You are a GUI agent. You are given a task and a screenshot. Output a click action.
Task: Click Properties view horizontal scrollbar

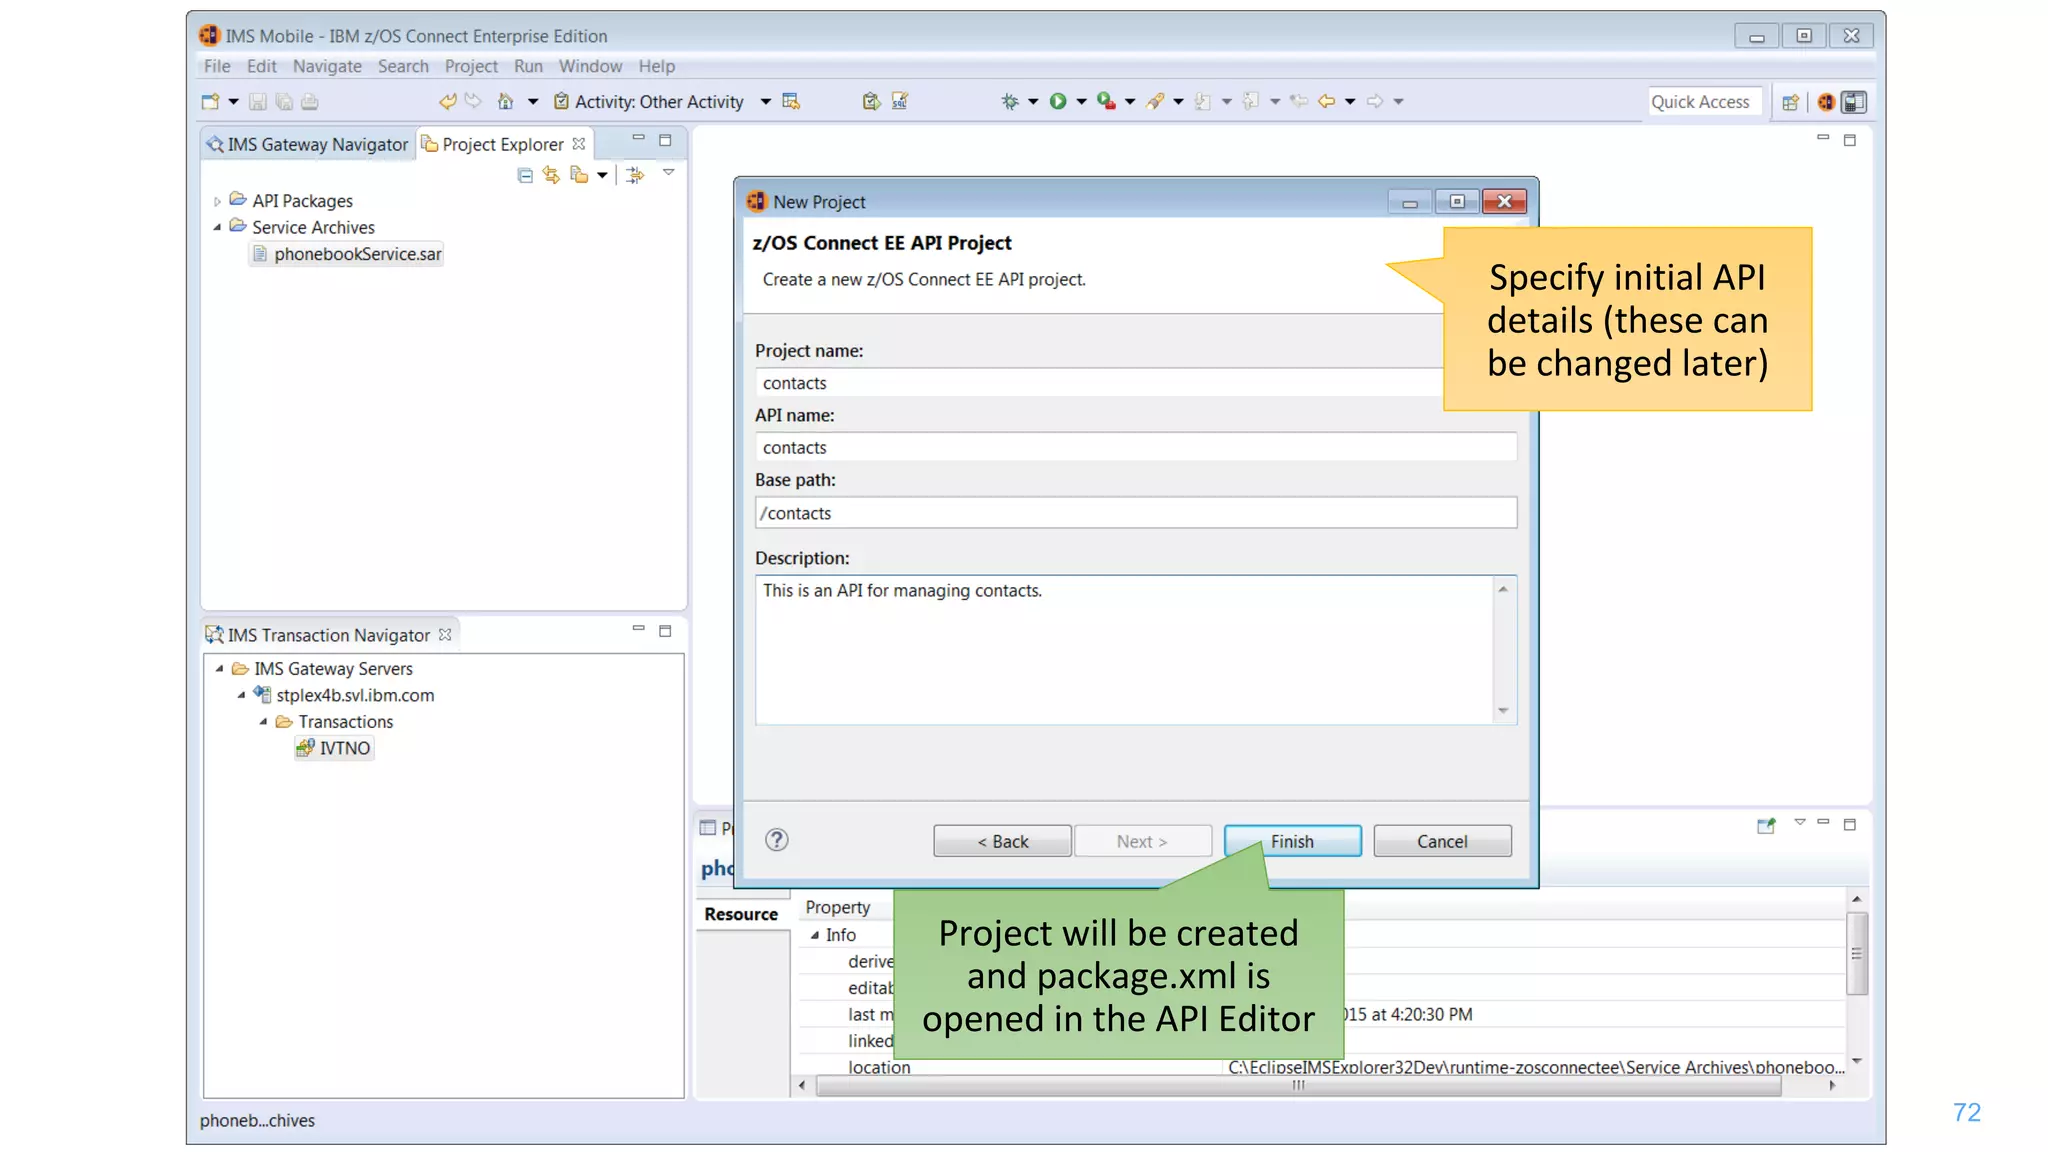point(1298,1085)
